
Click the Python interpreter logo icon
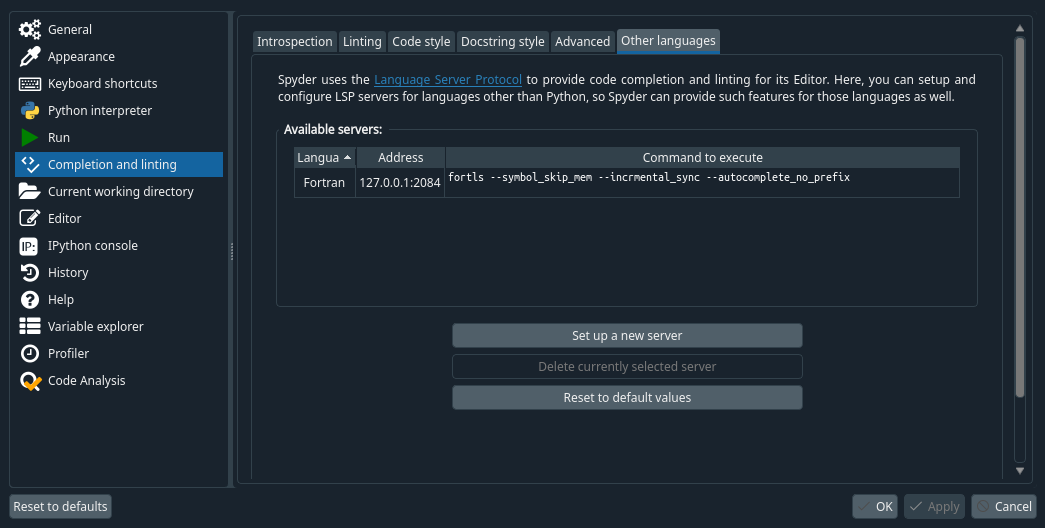click(x=30, y=111)
